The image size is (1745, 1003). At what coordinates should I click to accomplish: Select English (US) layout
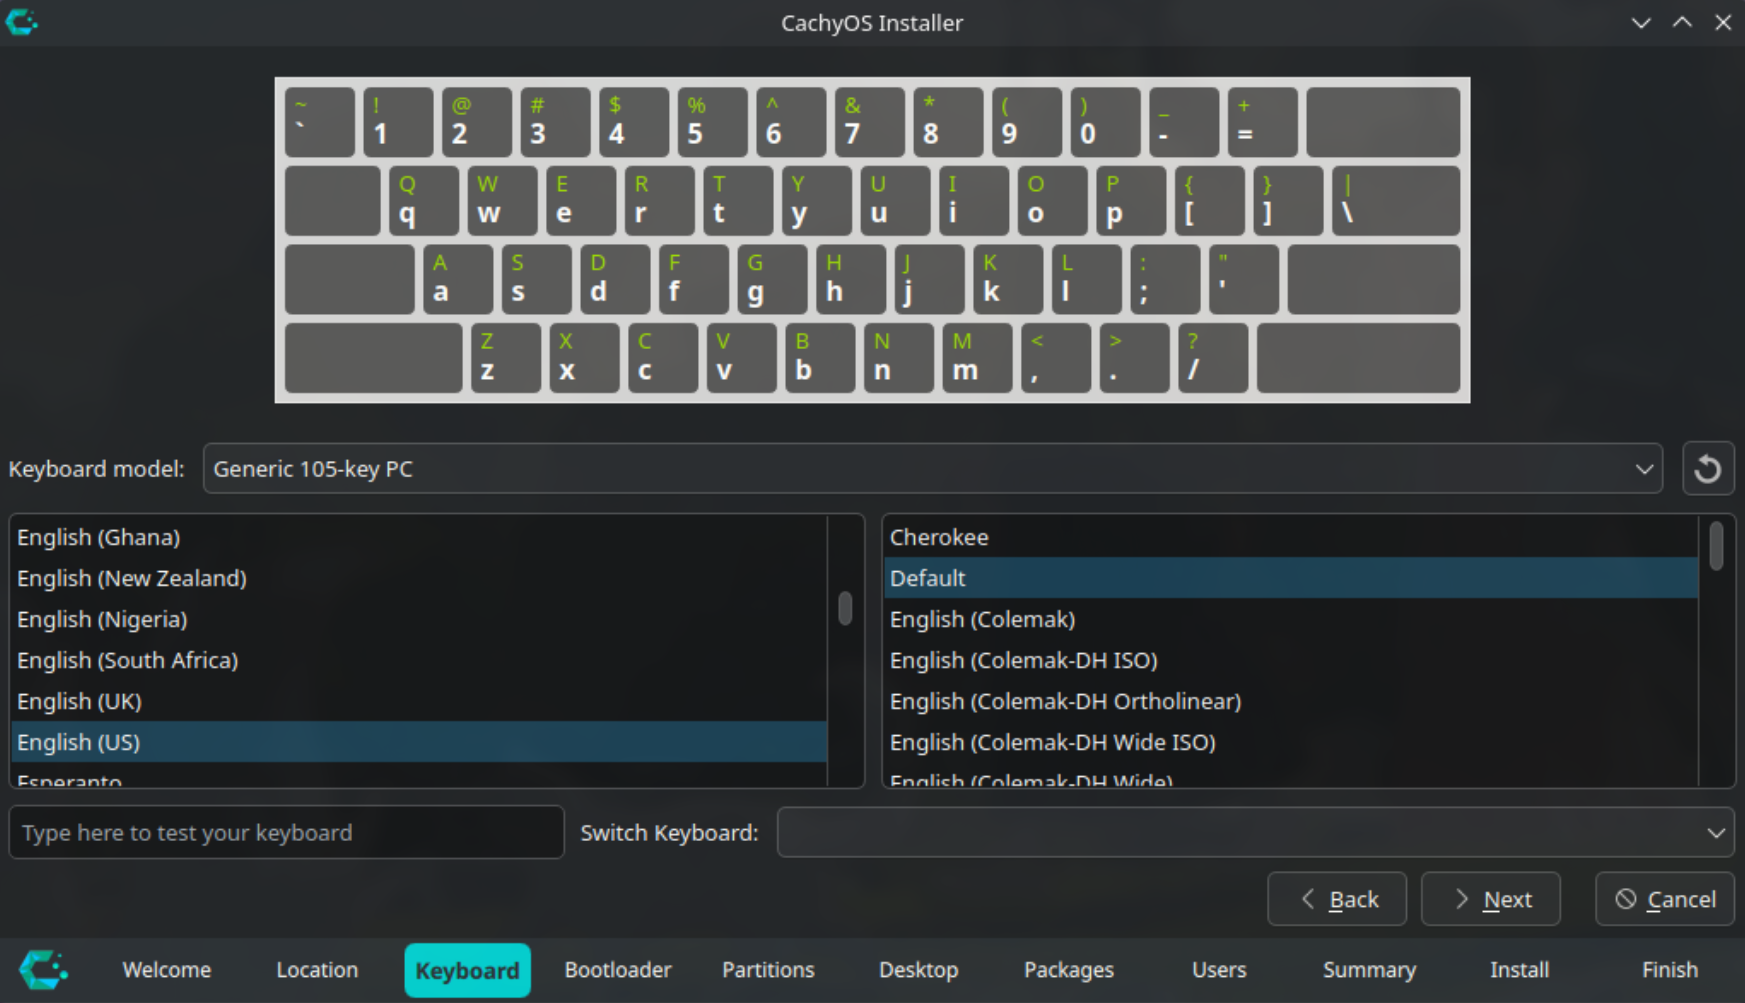point(419,742)
